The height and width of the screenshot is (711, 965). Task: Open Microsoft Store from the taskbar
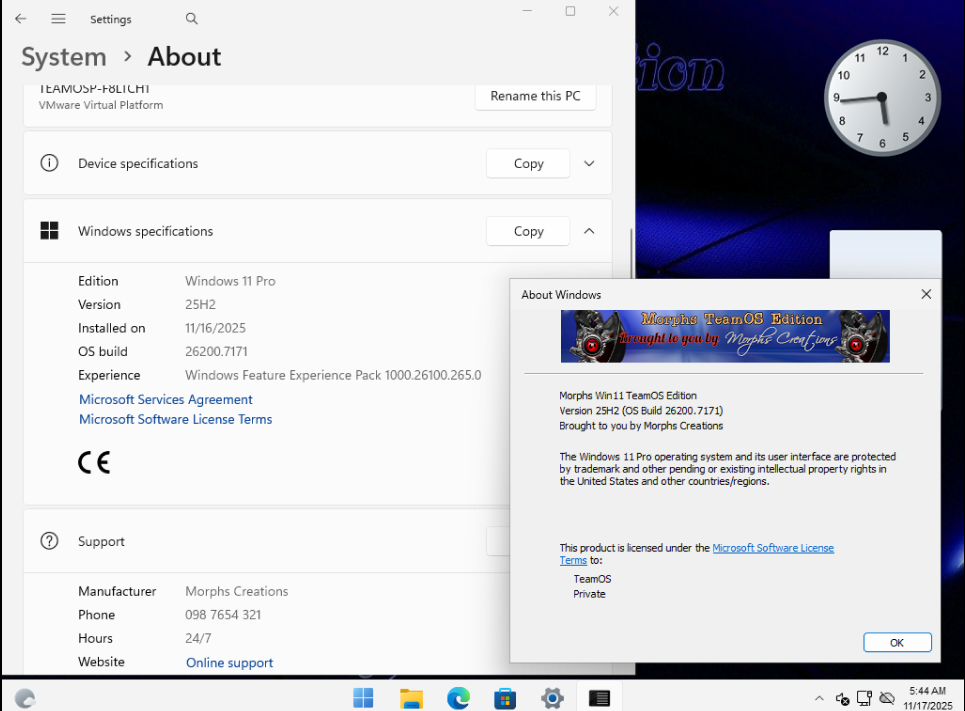pos(505,698)
